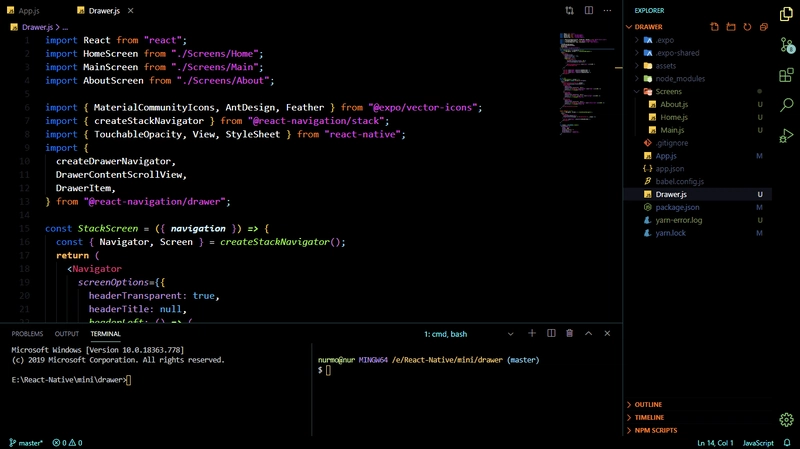The image size is (800, 449).
Task: Open babel.config.js file
Action: [x=679, y=181]
